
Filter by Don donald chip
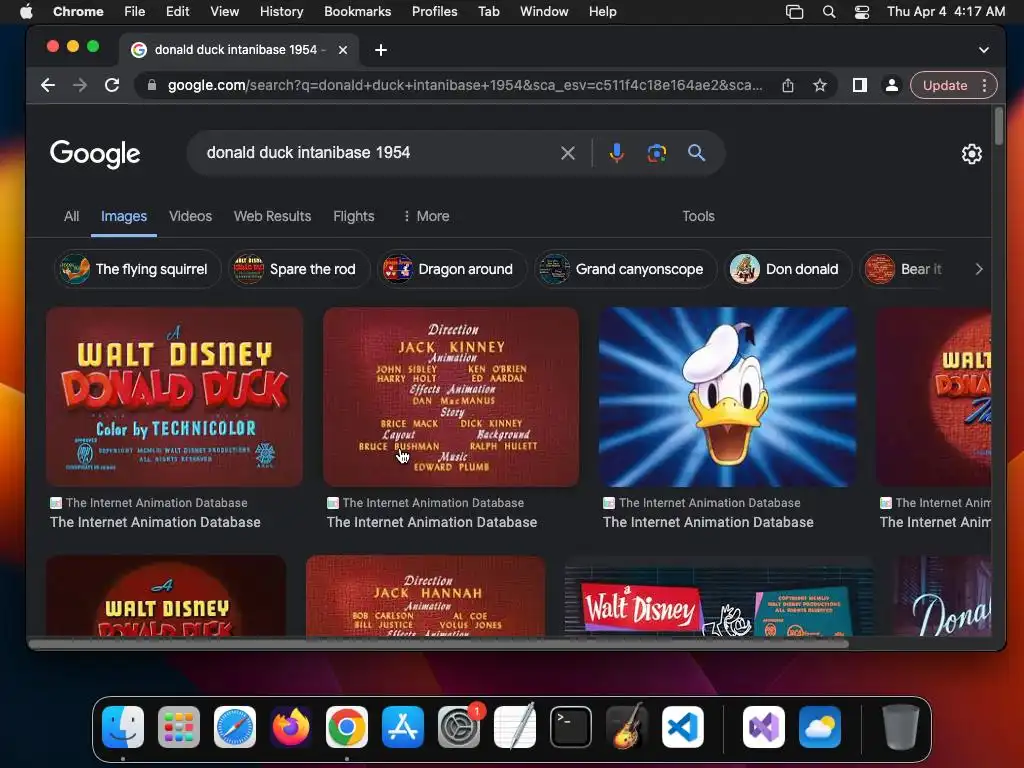789,269
